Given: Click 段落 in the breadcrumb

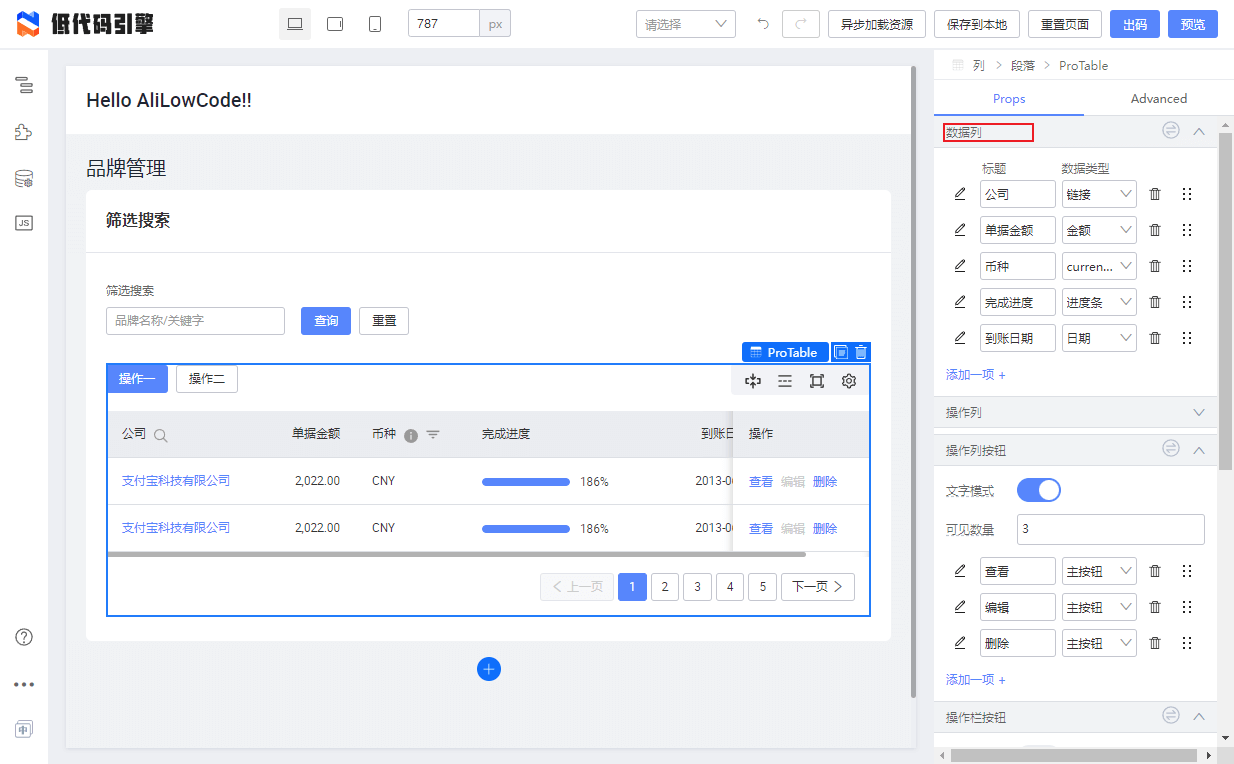Looking at the screenshot, I should (1023, 65).
